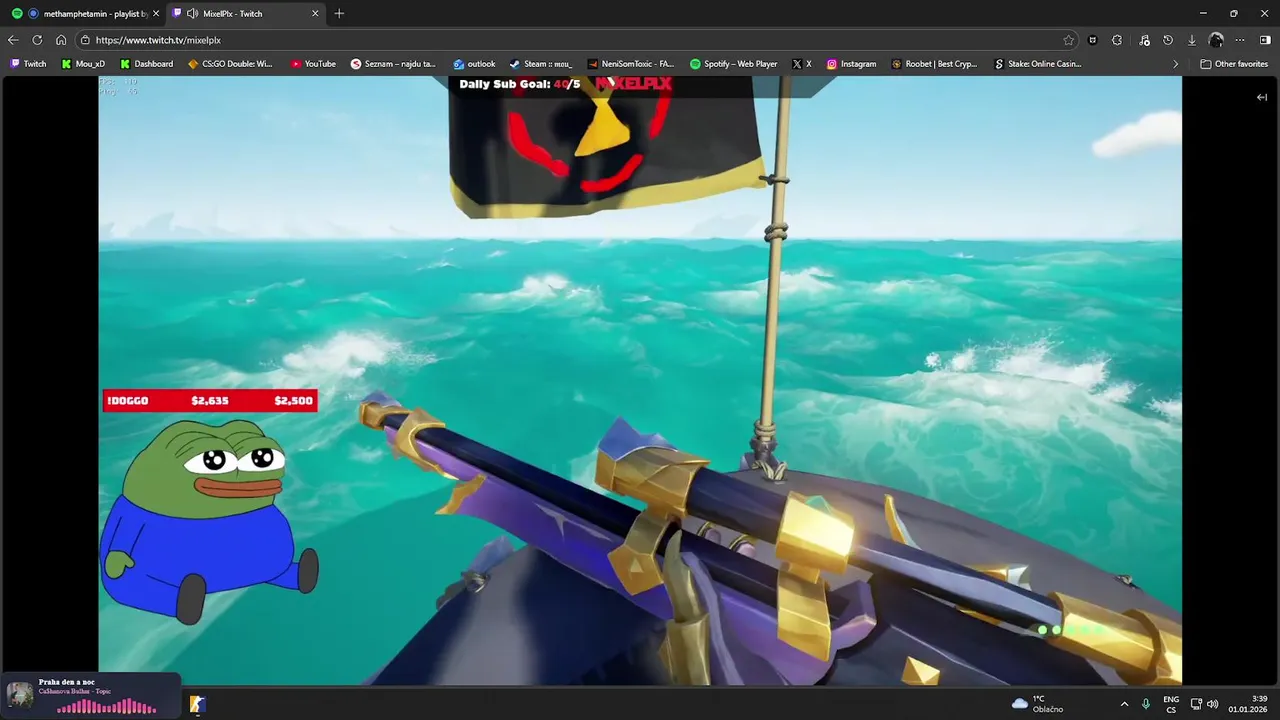Image resolution: width=1280 pixels, height=720 pixels.
Task: Add this page to favorites with star
Action: point(1068,40)
